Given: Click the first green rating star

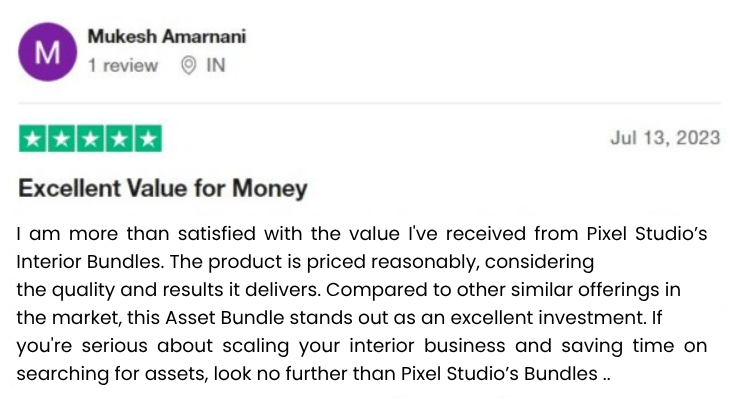Looking at the screenshot, I should [33, 139].
